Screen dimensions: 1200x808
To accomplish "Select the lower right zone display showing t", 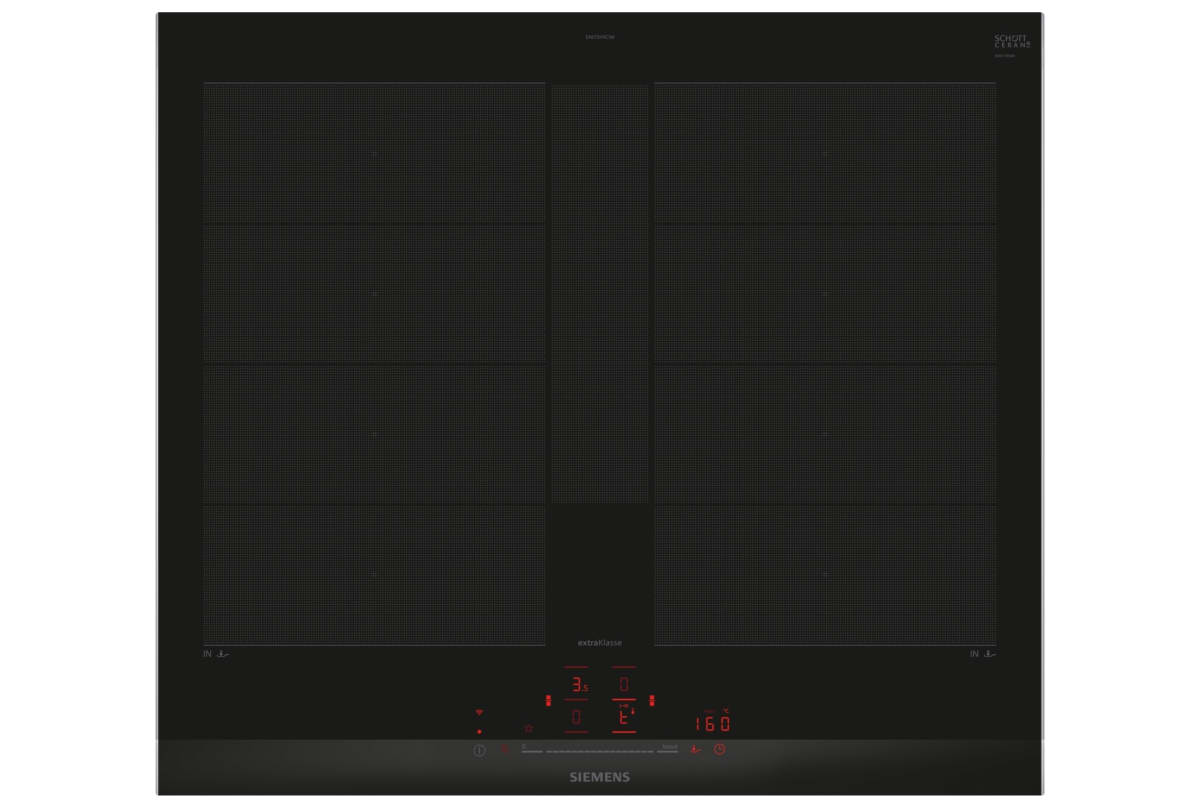I will 624,717.
